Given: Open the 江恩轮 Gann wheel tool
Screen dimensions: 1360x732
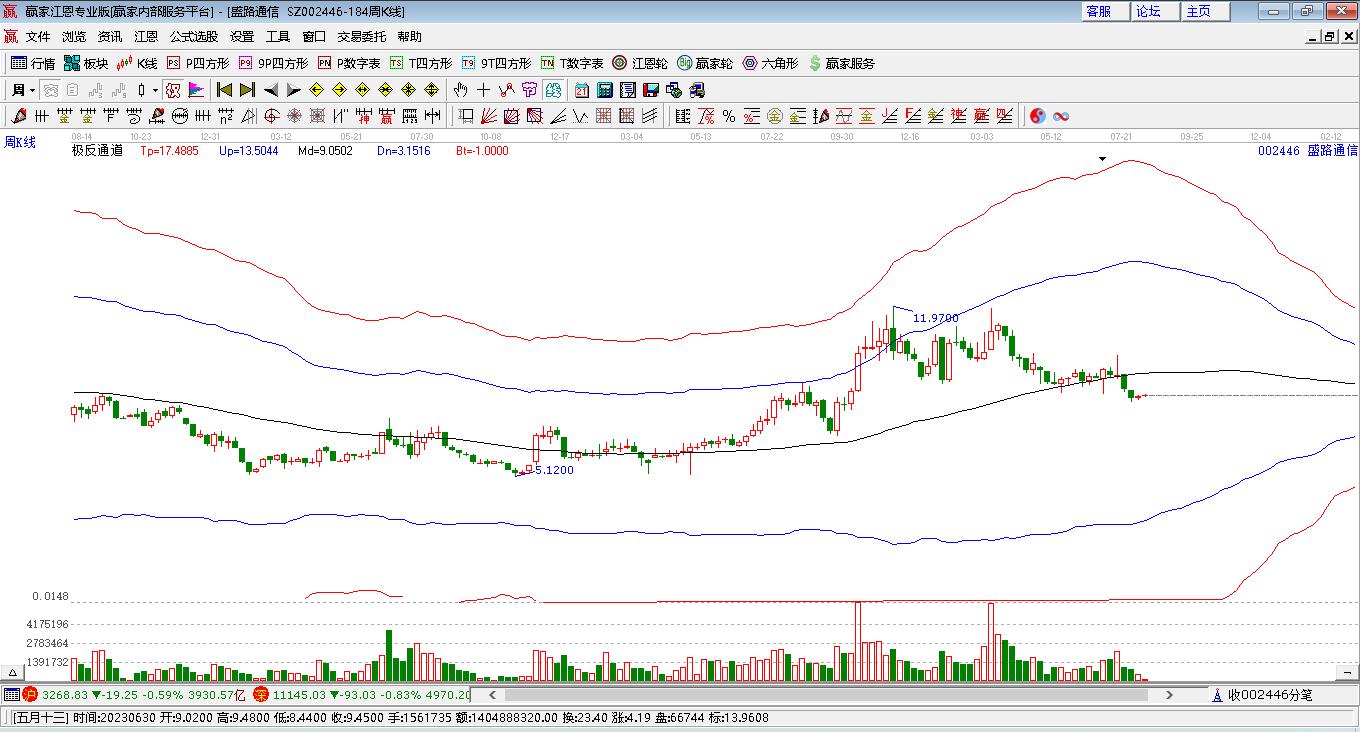Looking at the screenshot, I should [640, 63].
